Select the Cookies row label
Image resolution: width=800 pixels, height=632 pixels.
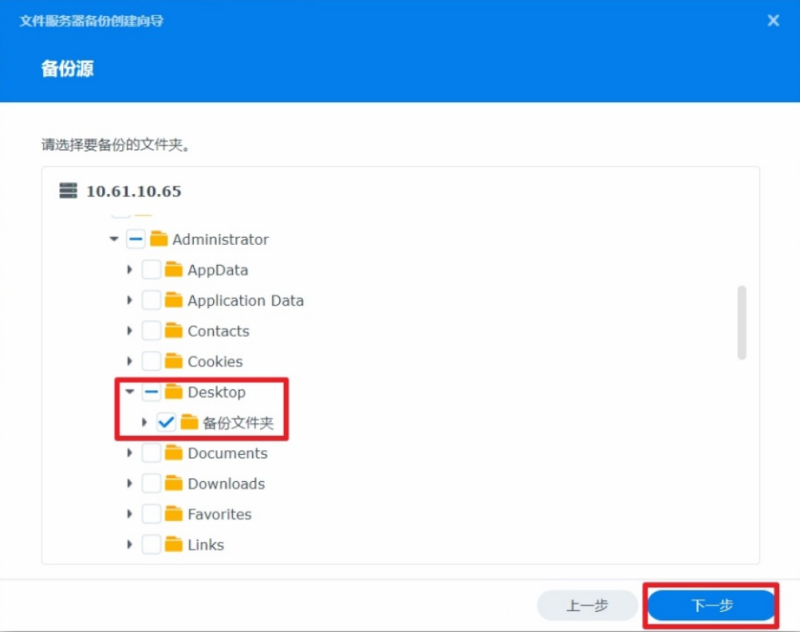point(215,362)
